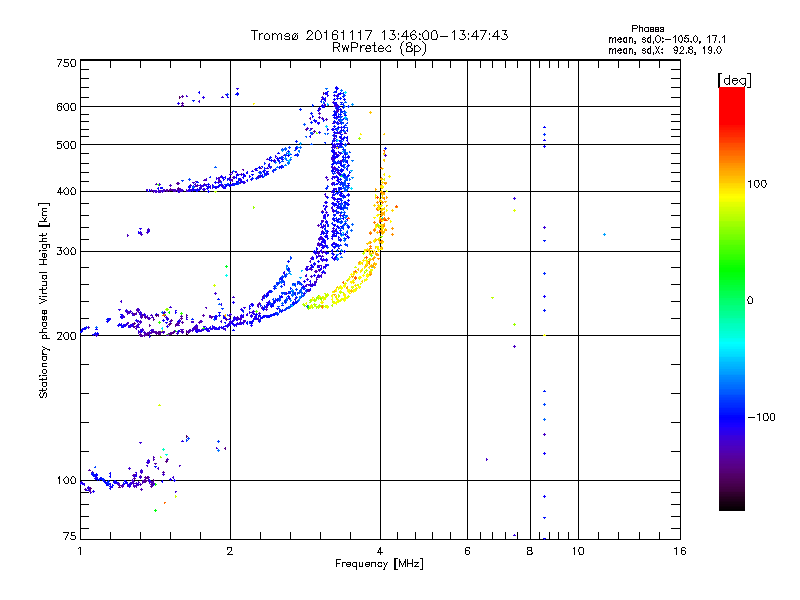Click the '0' colorbar tick label
The height and width of the screenshot is (600, 800).
coord(750,301)
